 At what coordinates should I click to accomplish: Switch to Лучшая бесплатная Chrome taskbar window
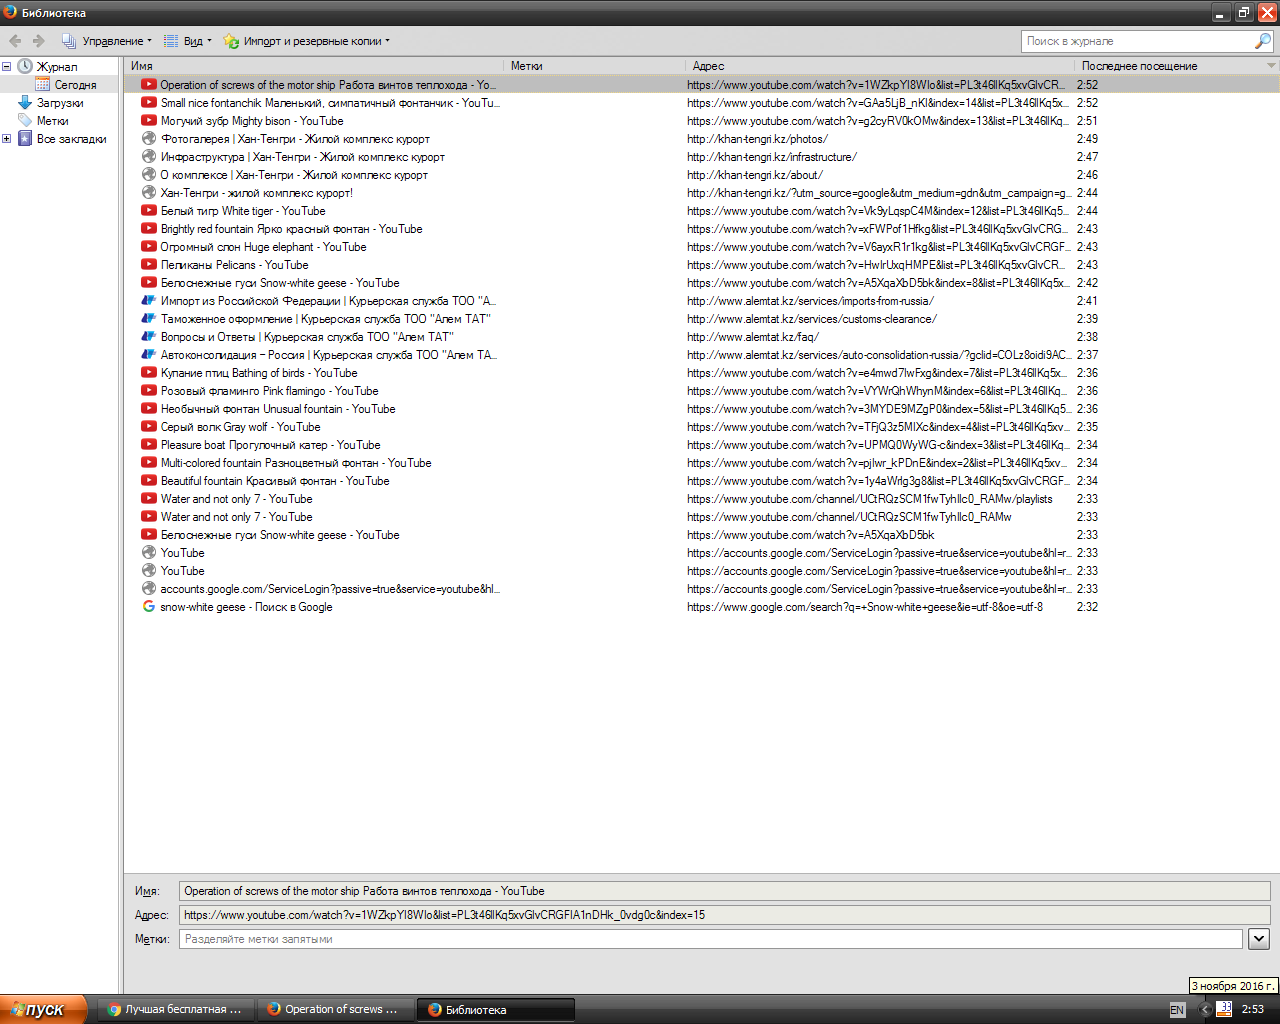tap(176, 1009)
